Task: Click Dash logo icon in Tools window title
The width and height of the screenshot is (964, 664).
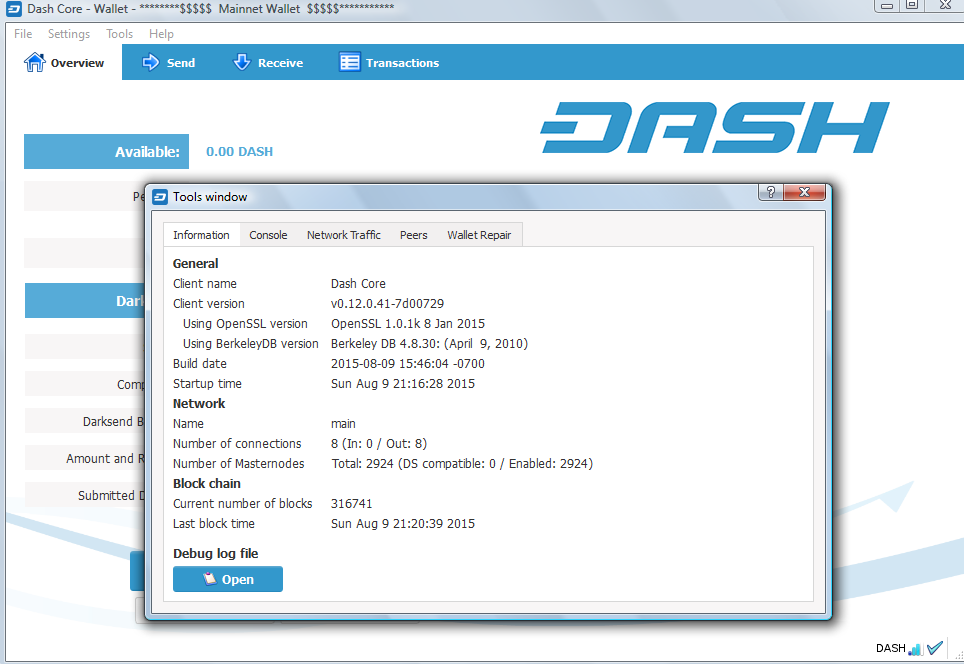Action: coord(160,197)
